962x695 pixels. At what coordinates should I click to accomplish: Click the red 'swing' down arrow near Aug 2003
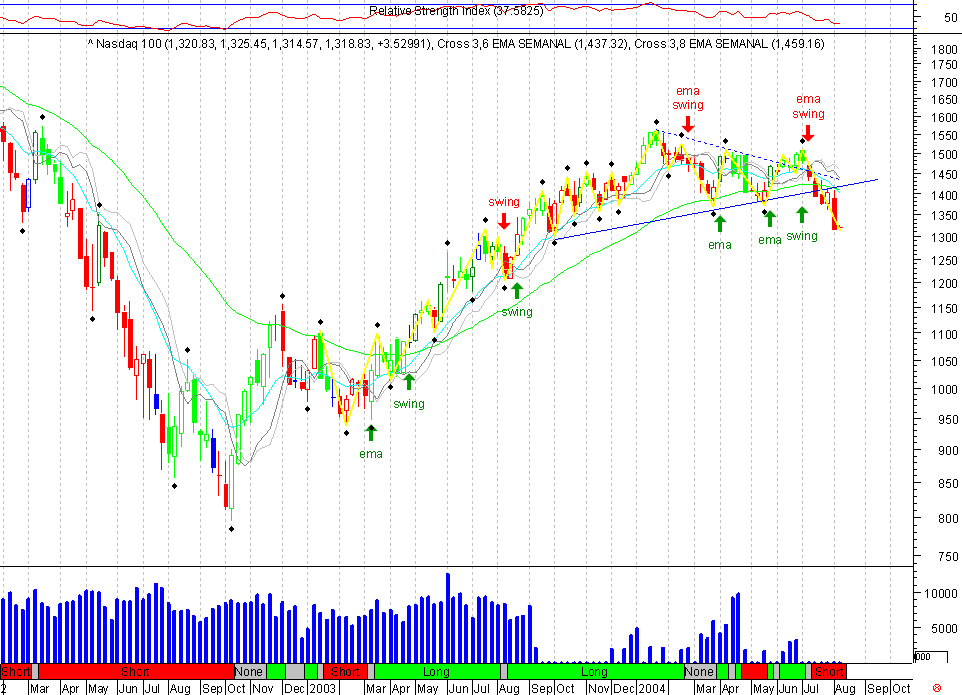coord(504,221)
